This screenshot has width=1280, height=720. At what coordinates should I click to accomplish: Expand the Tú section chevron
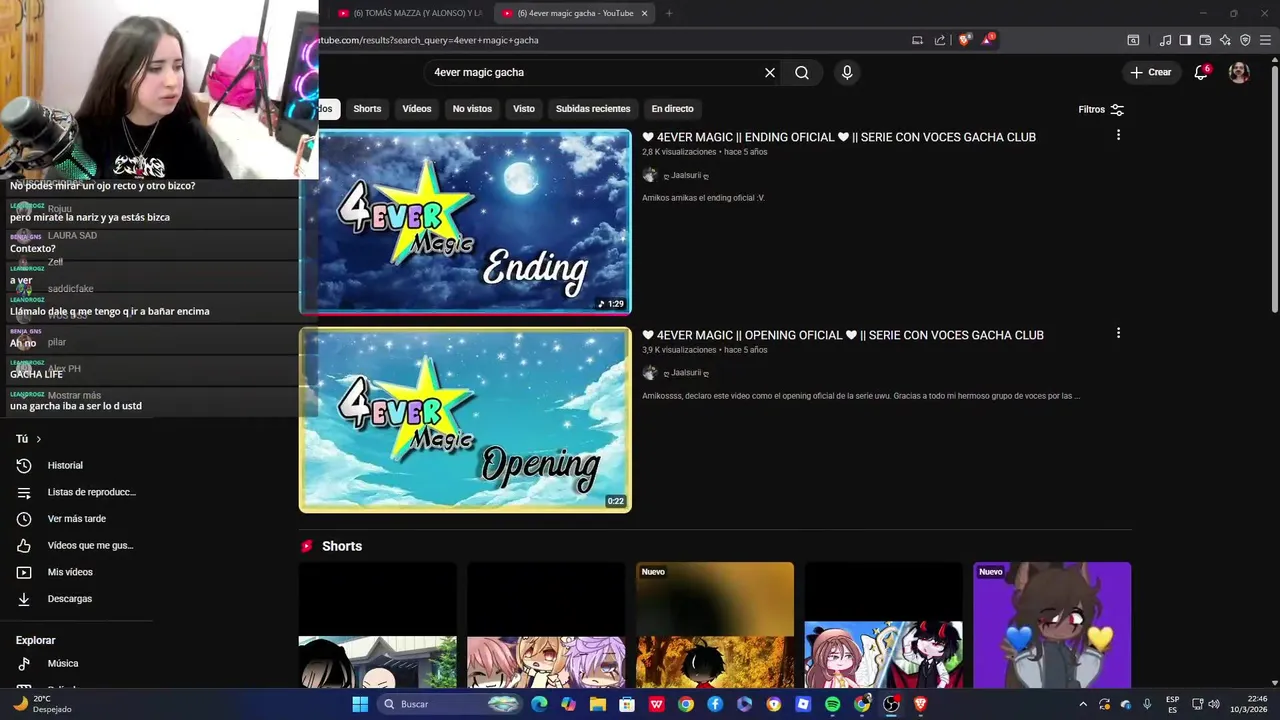(x=39, y=439)
